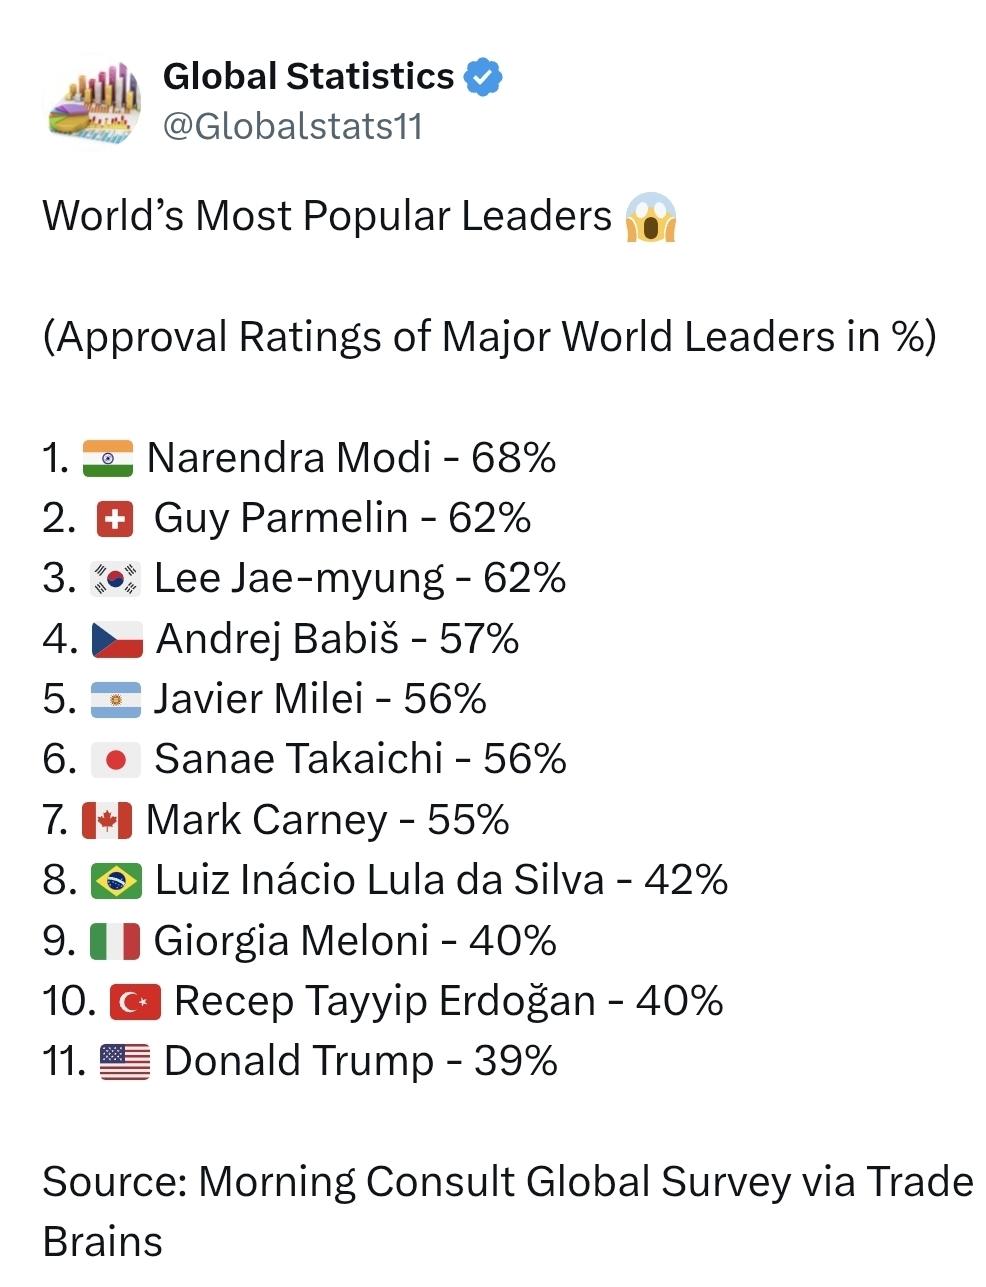Click the India flag icon

107,458
